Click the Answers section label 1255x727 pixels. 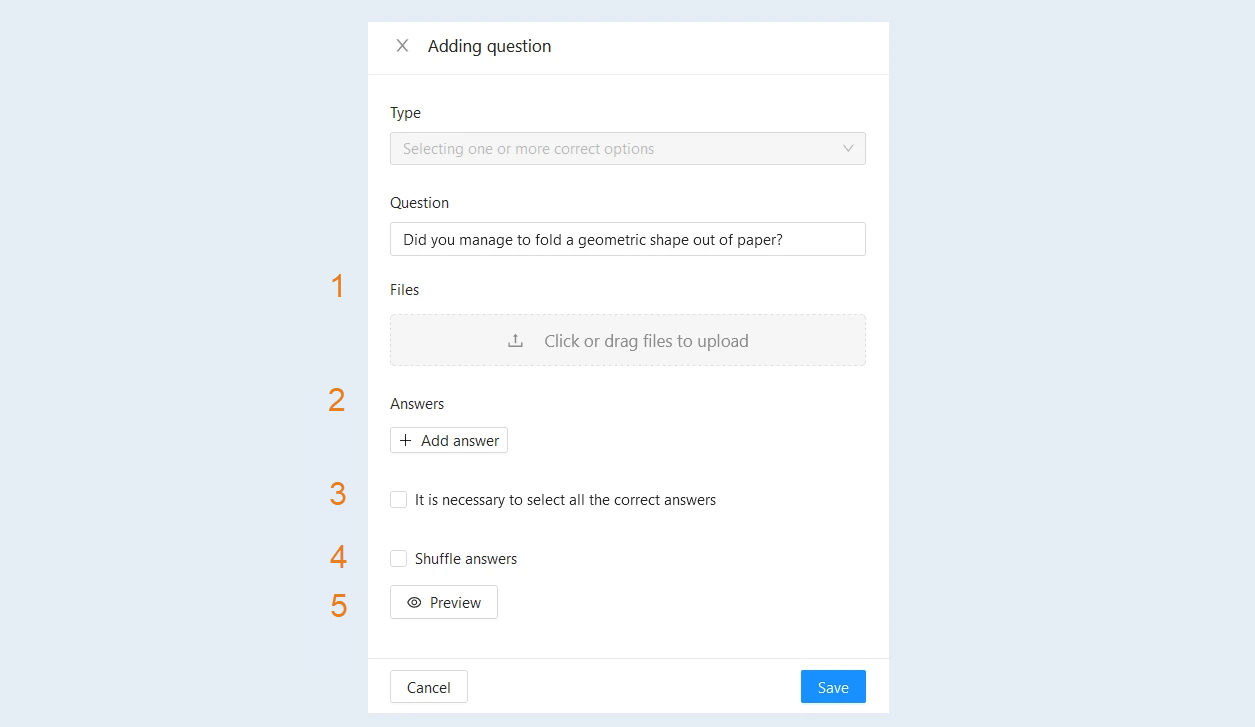tap(417, 404)
